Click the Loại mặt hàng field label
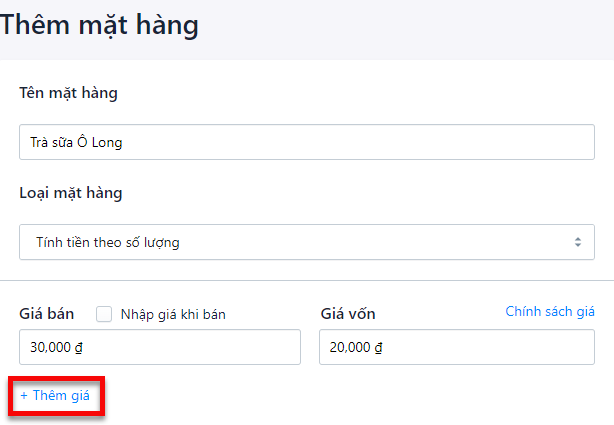The width and height of the screenshot is (614, 425). (71, 193)
